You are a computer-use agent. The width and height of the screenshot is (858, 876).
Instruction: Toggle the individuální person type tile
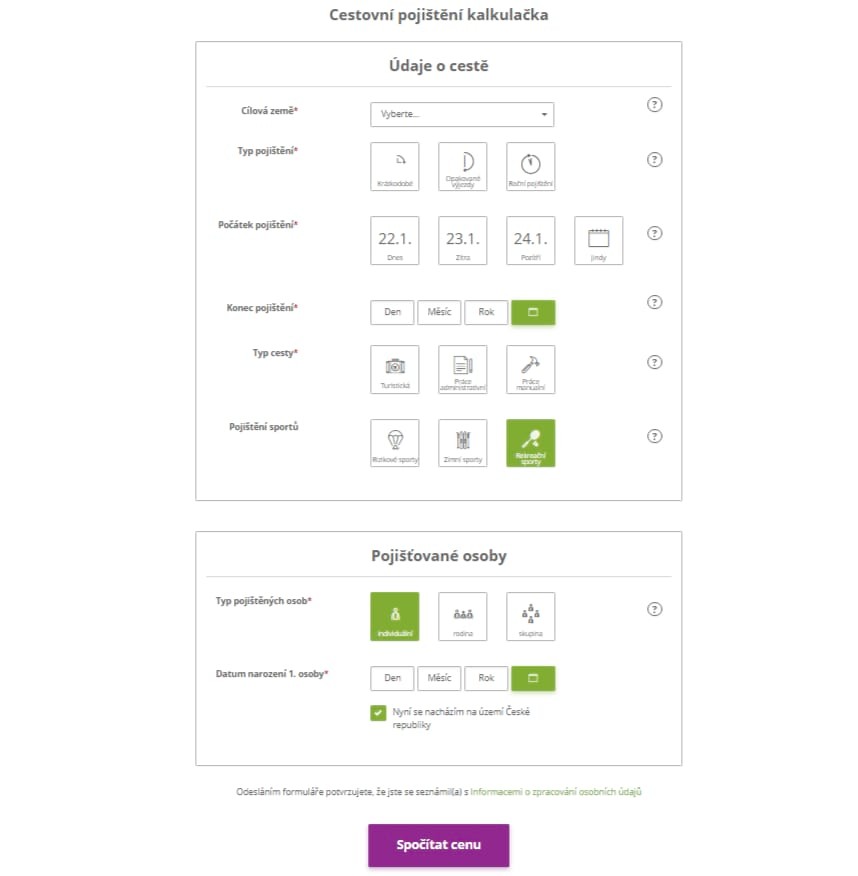pos(394,616)
